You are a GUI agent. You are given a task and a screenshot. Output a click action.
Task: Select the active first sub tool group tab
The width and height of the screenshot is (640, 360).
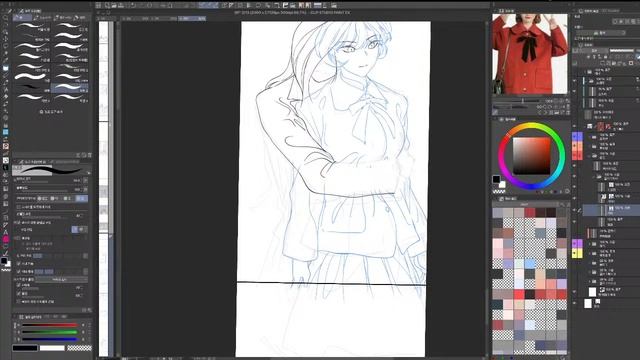click(23, 18)
